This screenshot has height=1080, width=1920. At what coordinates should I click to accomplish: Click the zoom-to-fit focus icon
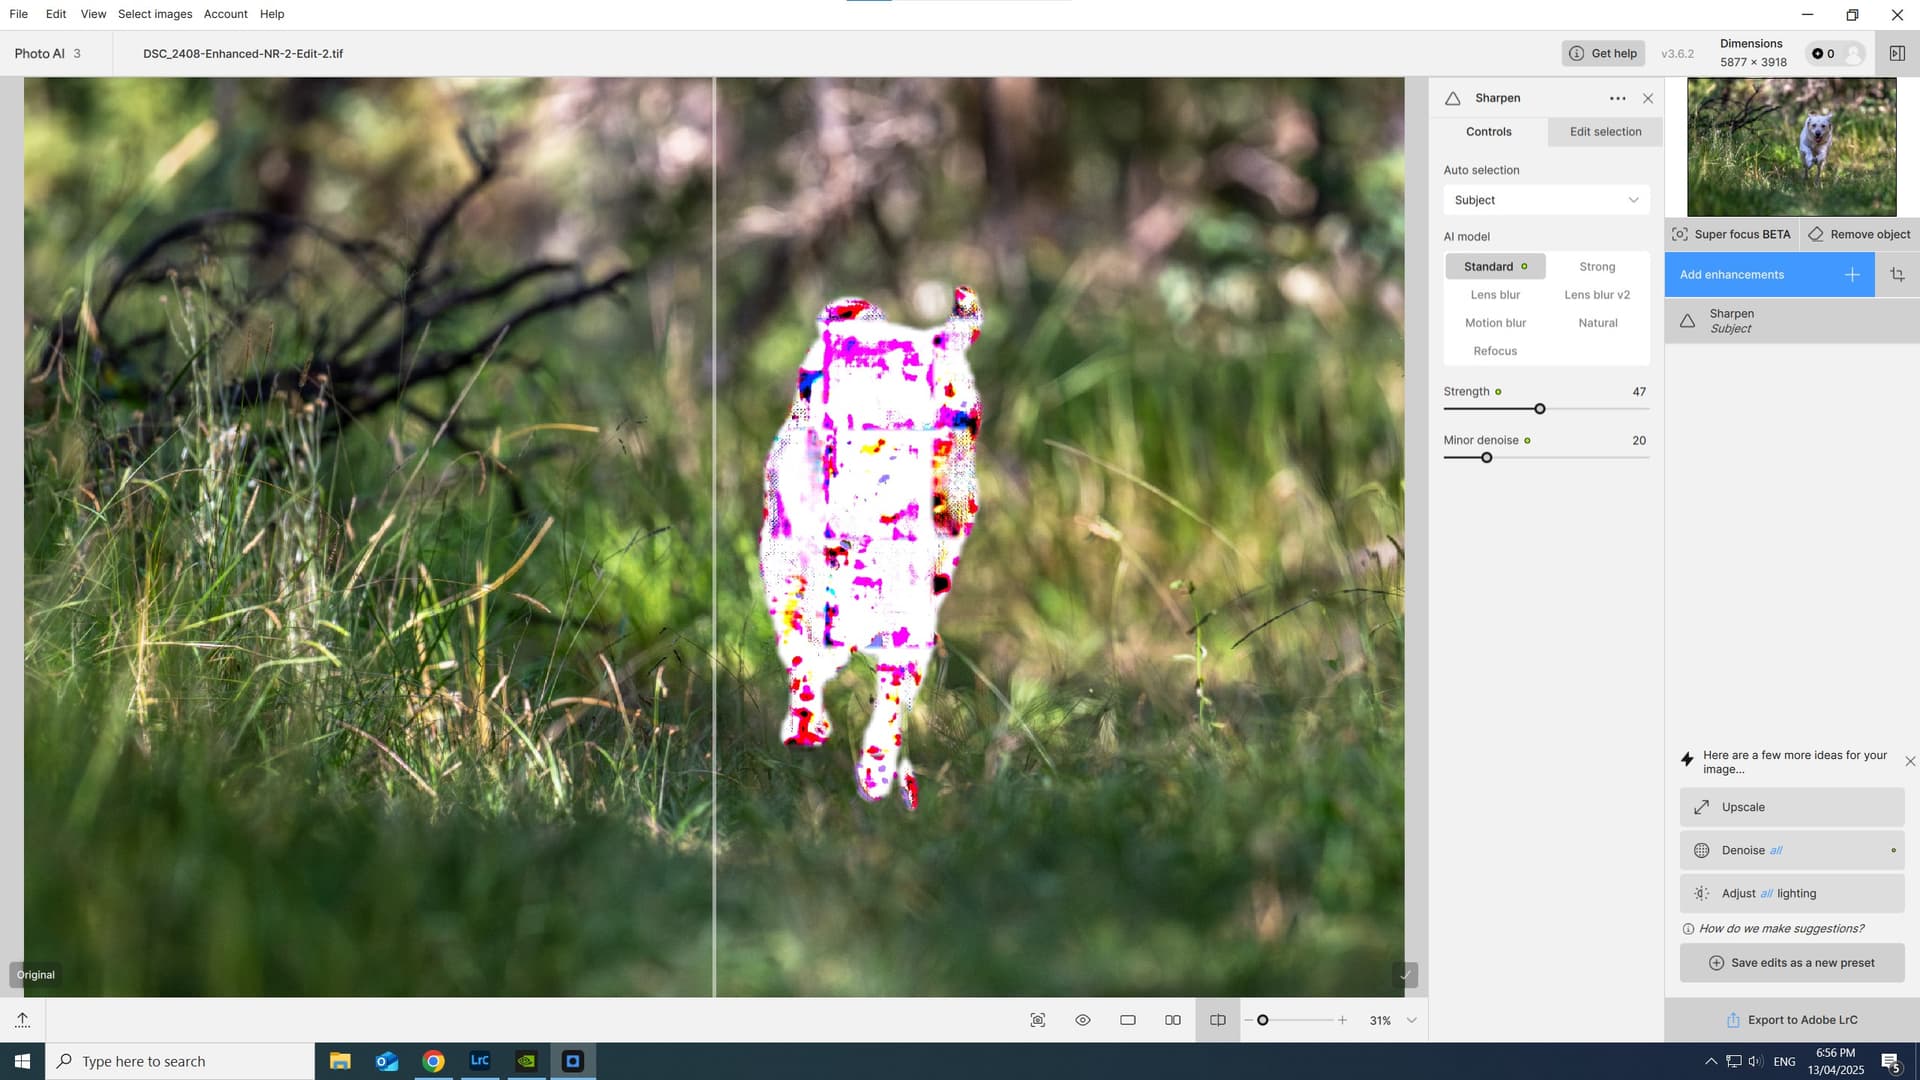tap(1037, 1020)
